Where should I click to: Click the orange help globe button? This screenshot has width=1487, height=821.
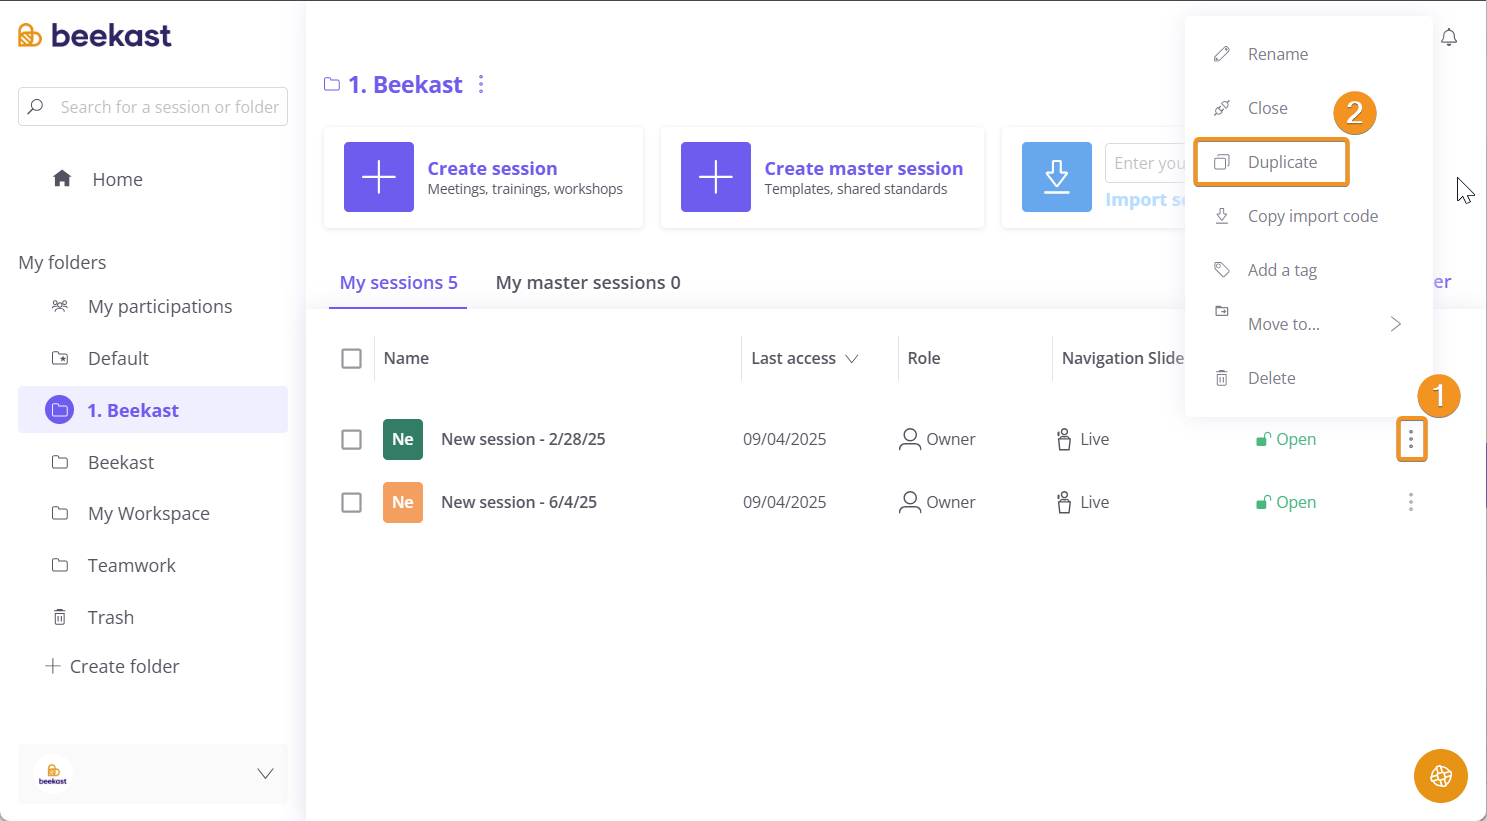1441,776
